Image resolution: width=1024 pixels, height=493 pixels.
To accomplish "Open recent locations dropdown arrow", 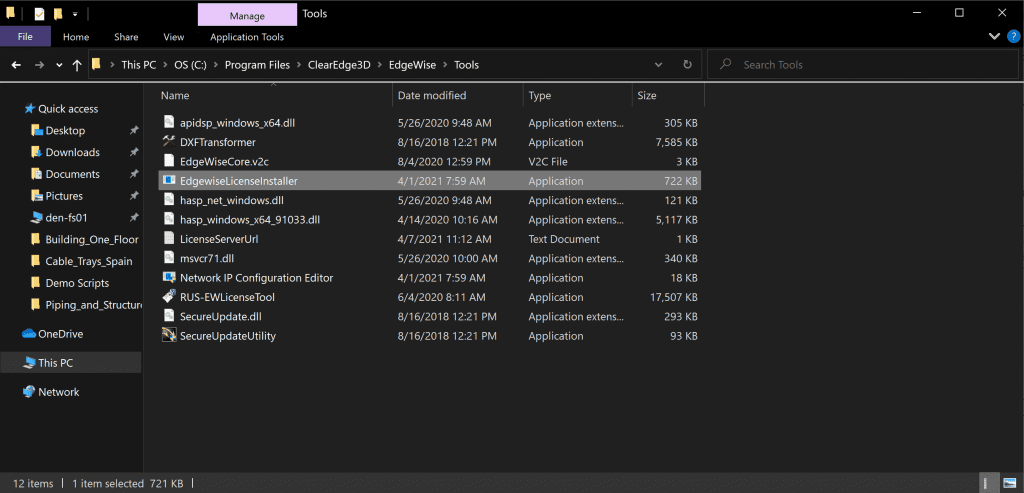I will click(x=59, y=65).
